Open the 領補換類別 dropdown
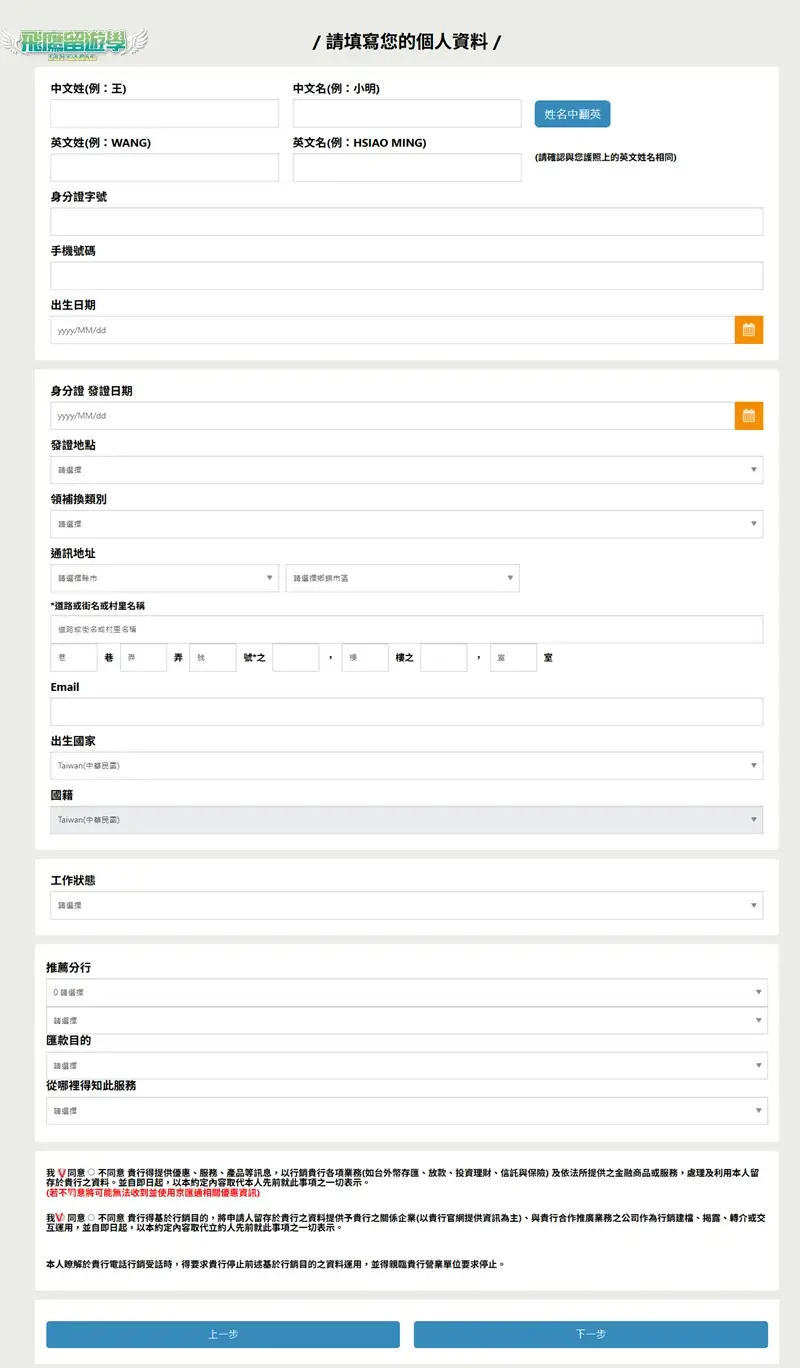 tap(405, 522)
